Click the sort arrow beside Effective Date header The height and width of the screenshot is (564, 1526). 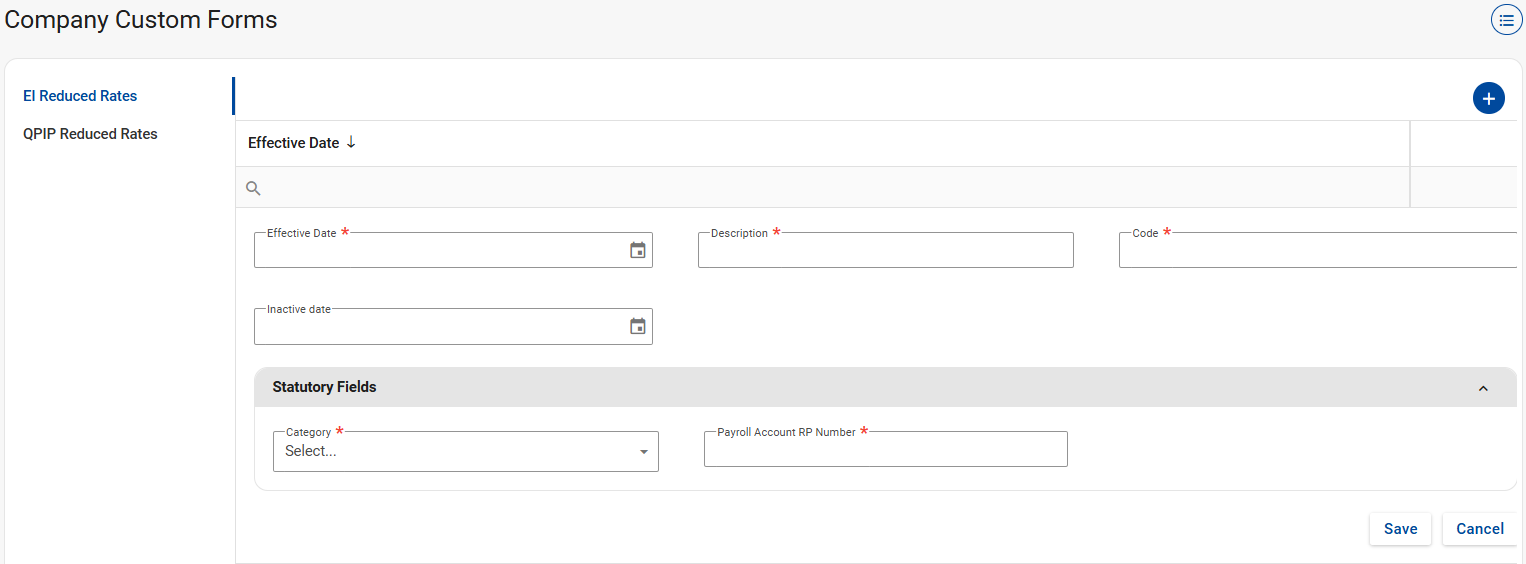[351, 143]
